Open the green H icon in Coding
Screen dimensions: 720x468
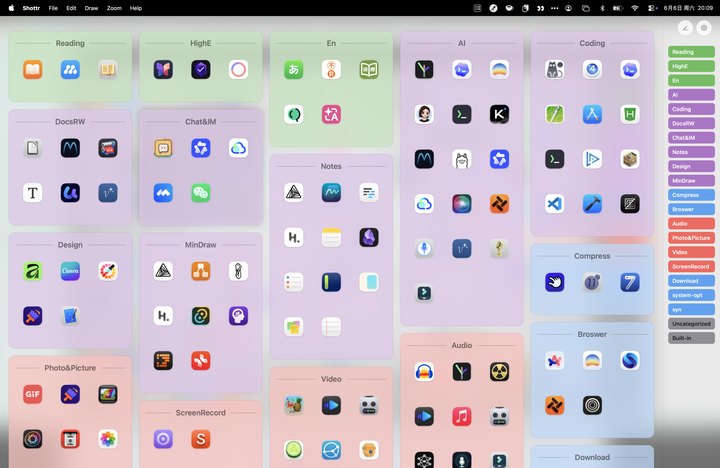pos(630,114)
